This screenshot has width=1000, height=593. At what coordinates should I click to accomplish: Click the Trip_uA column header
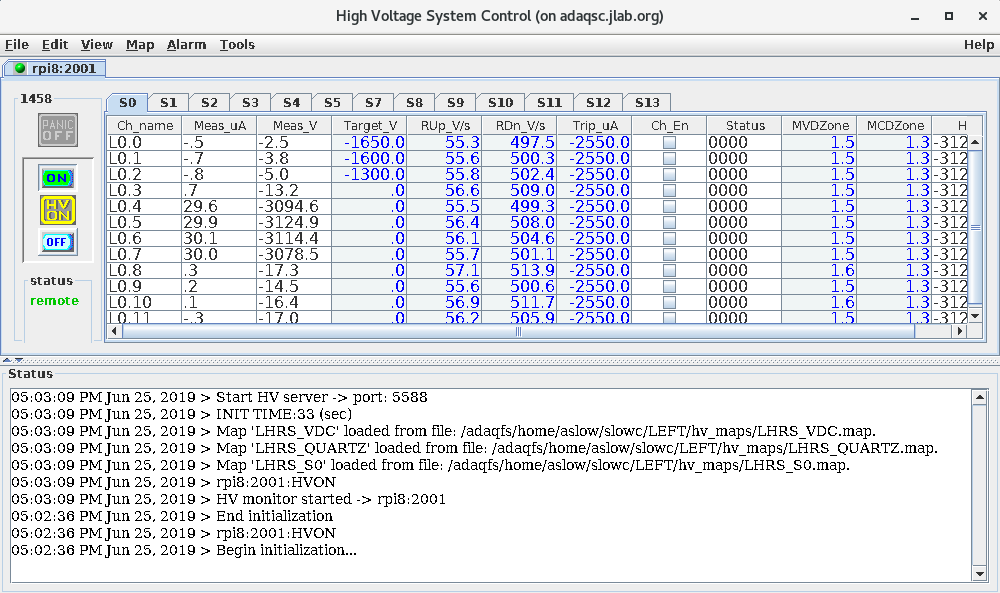pos(595,126)
